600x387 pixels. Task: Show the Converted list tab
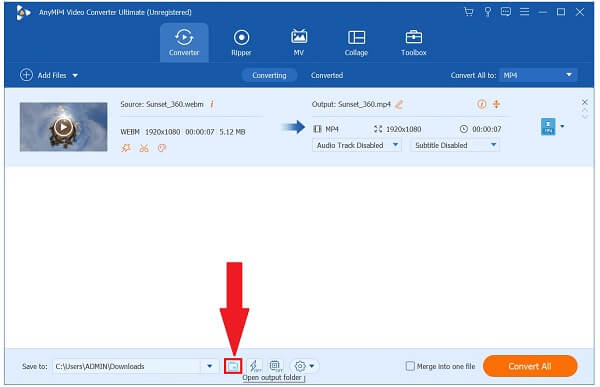click(x=327, y=75)
